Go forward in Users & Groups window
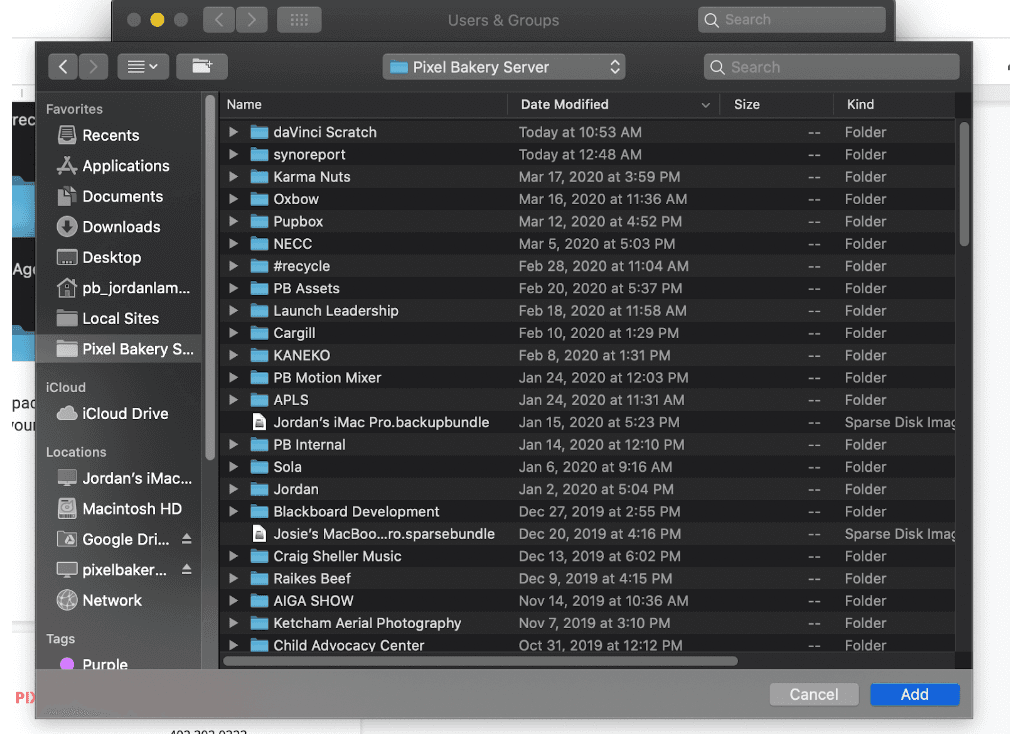1010x734 pixels. tap(251, 20)
